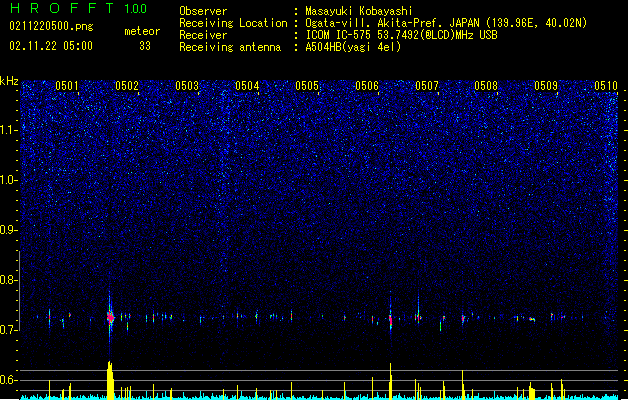The height and width of the screenshot is (400, 629).
Task: Click the 0.7 kHz axis label
Action: [9, 330]
